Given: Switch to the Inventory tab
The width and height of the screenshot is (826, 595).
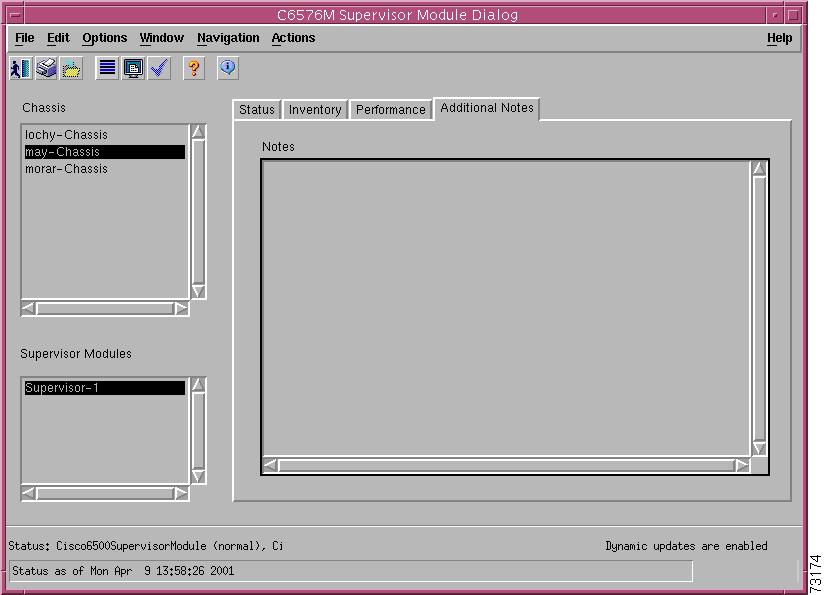Looking at the screenshot, I should pos(315,110).
